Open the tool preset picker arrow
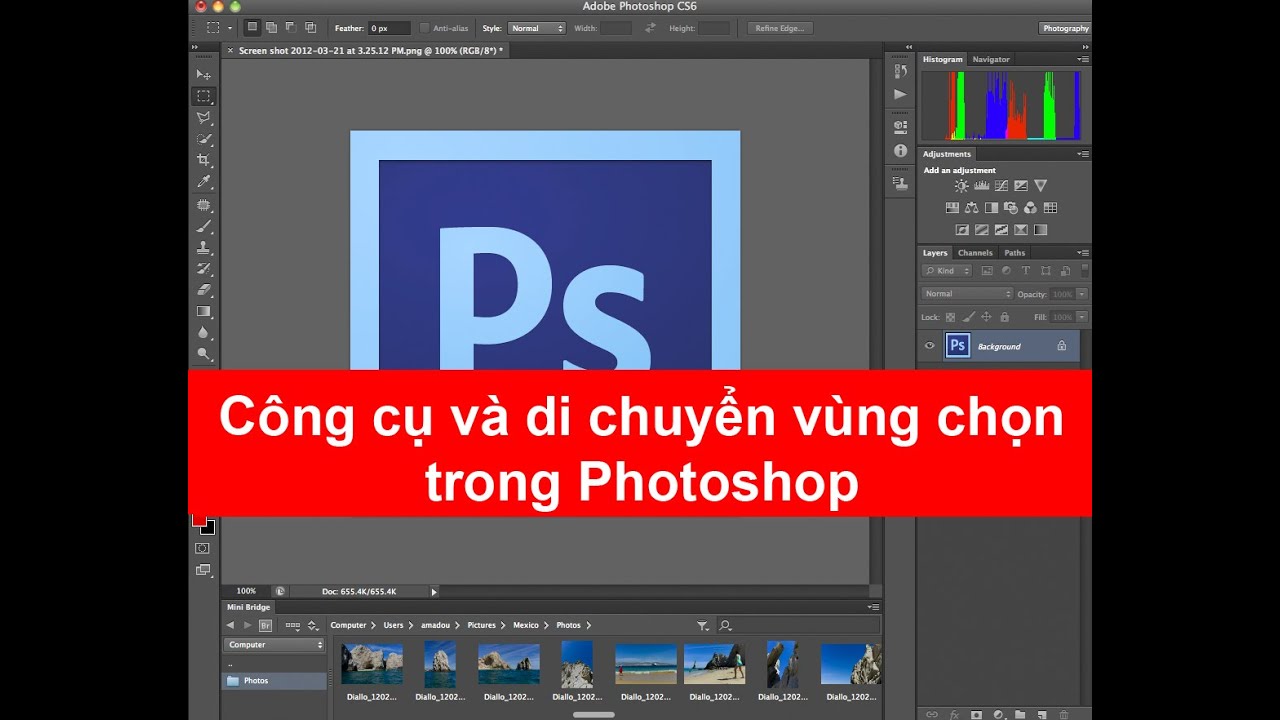 pos(229,28)
